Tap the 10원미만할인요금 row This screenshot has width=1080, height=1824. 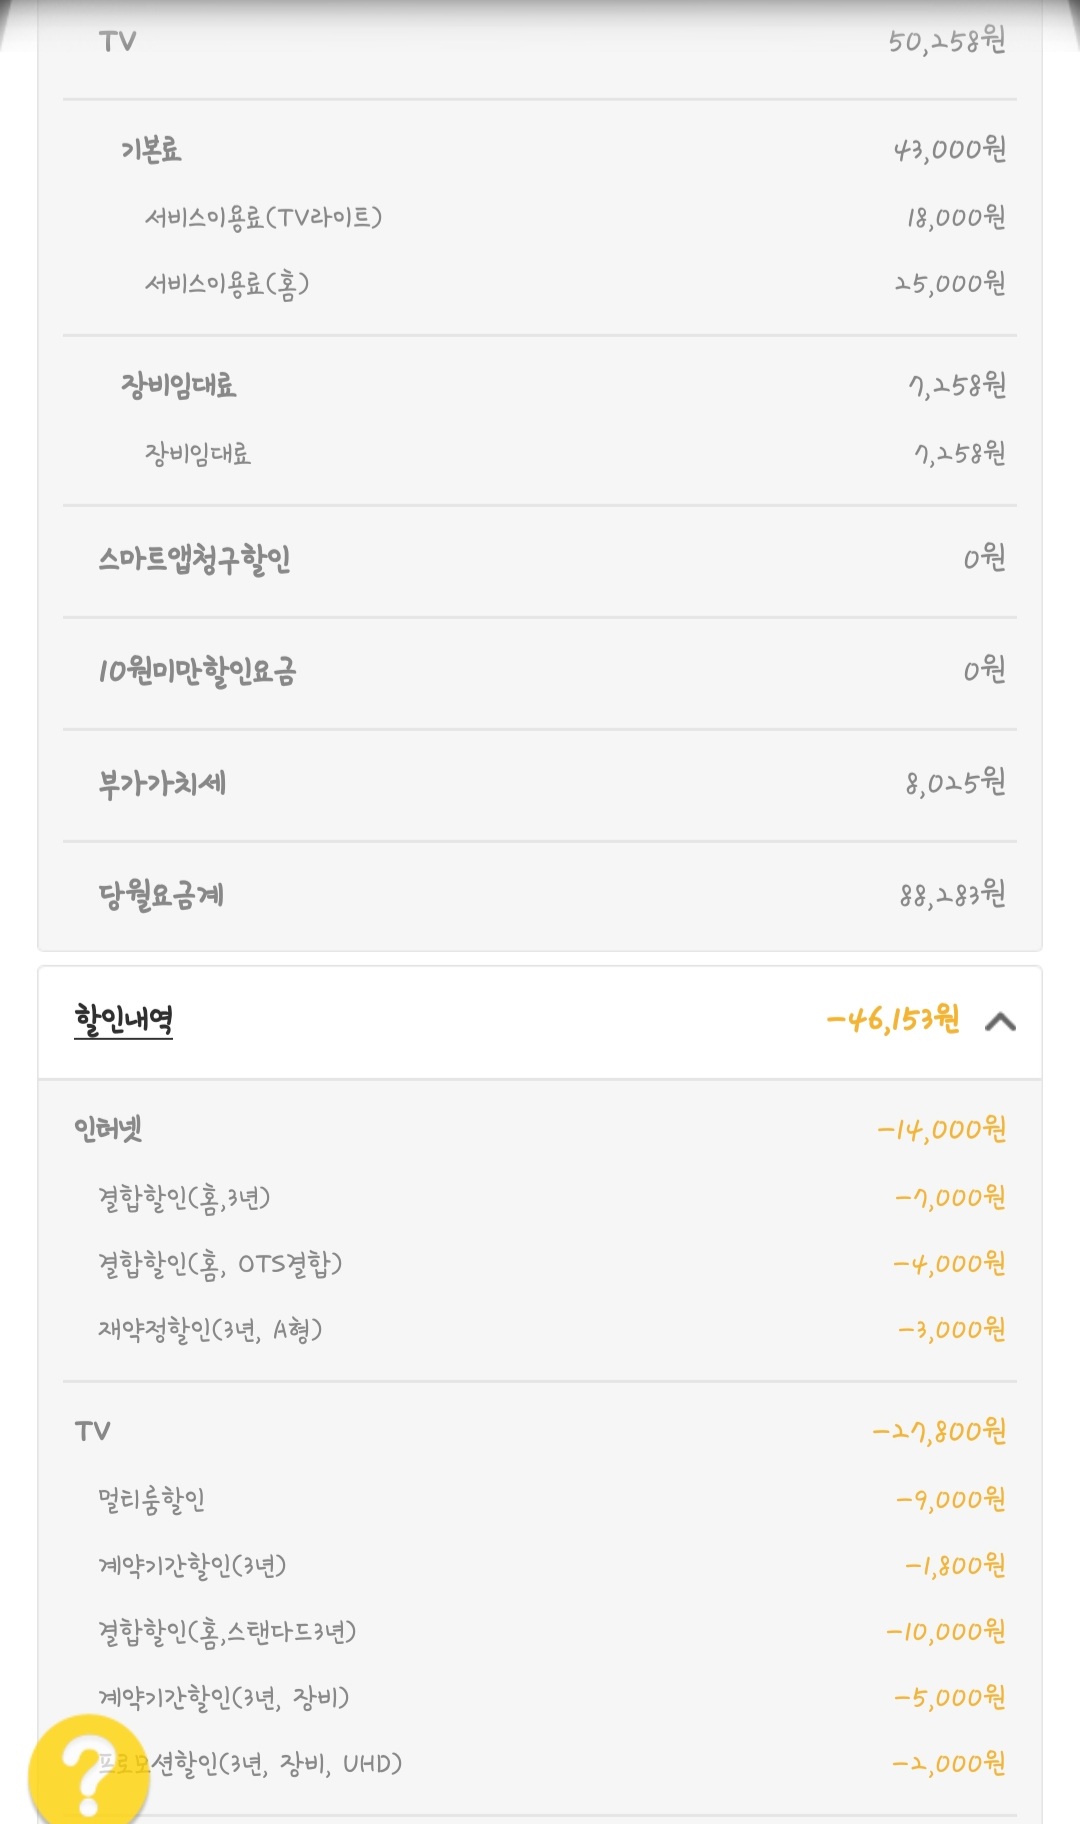[x=540, y=671]
